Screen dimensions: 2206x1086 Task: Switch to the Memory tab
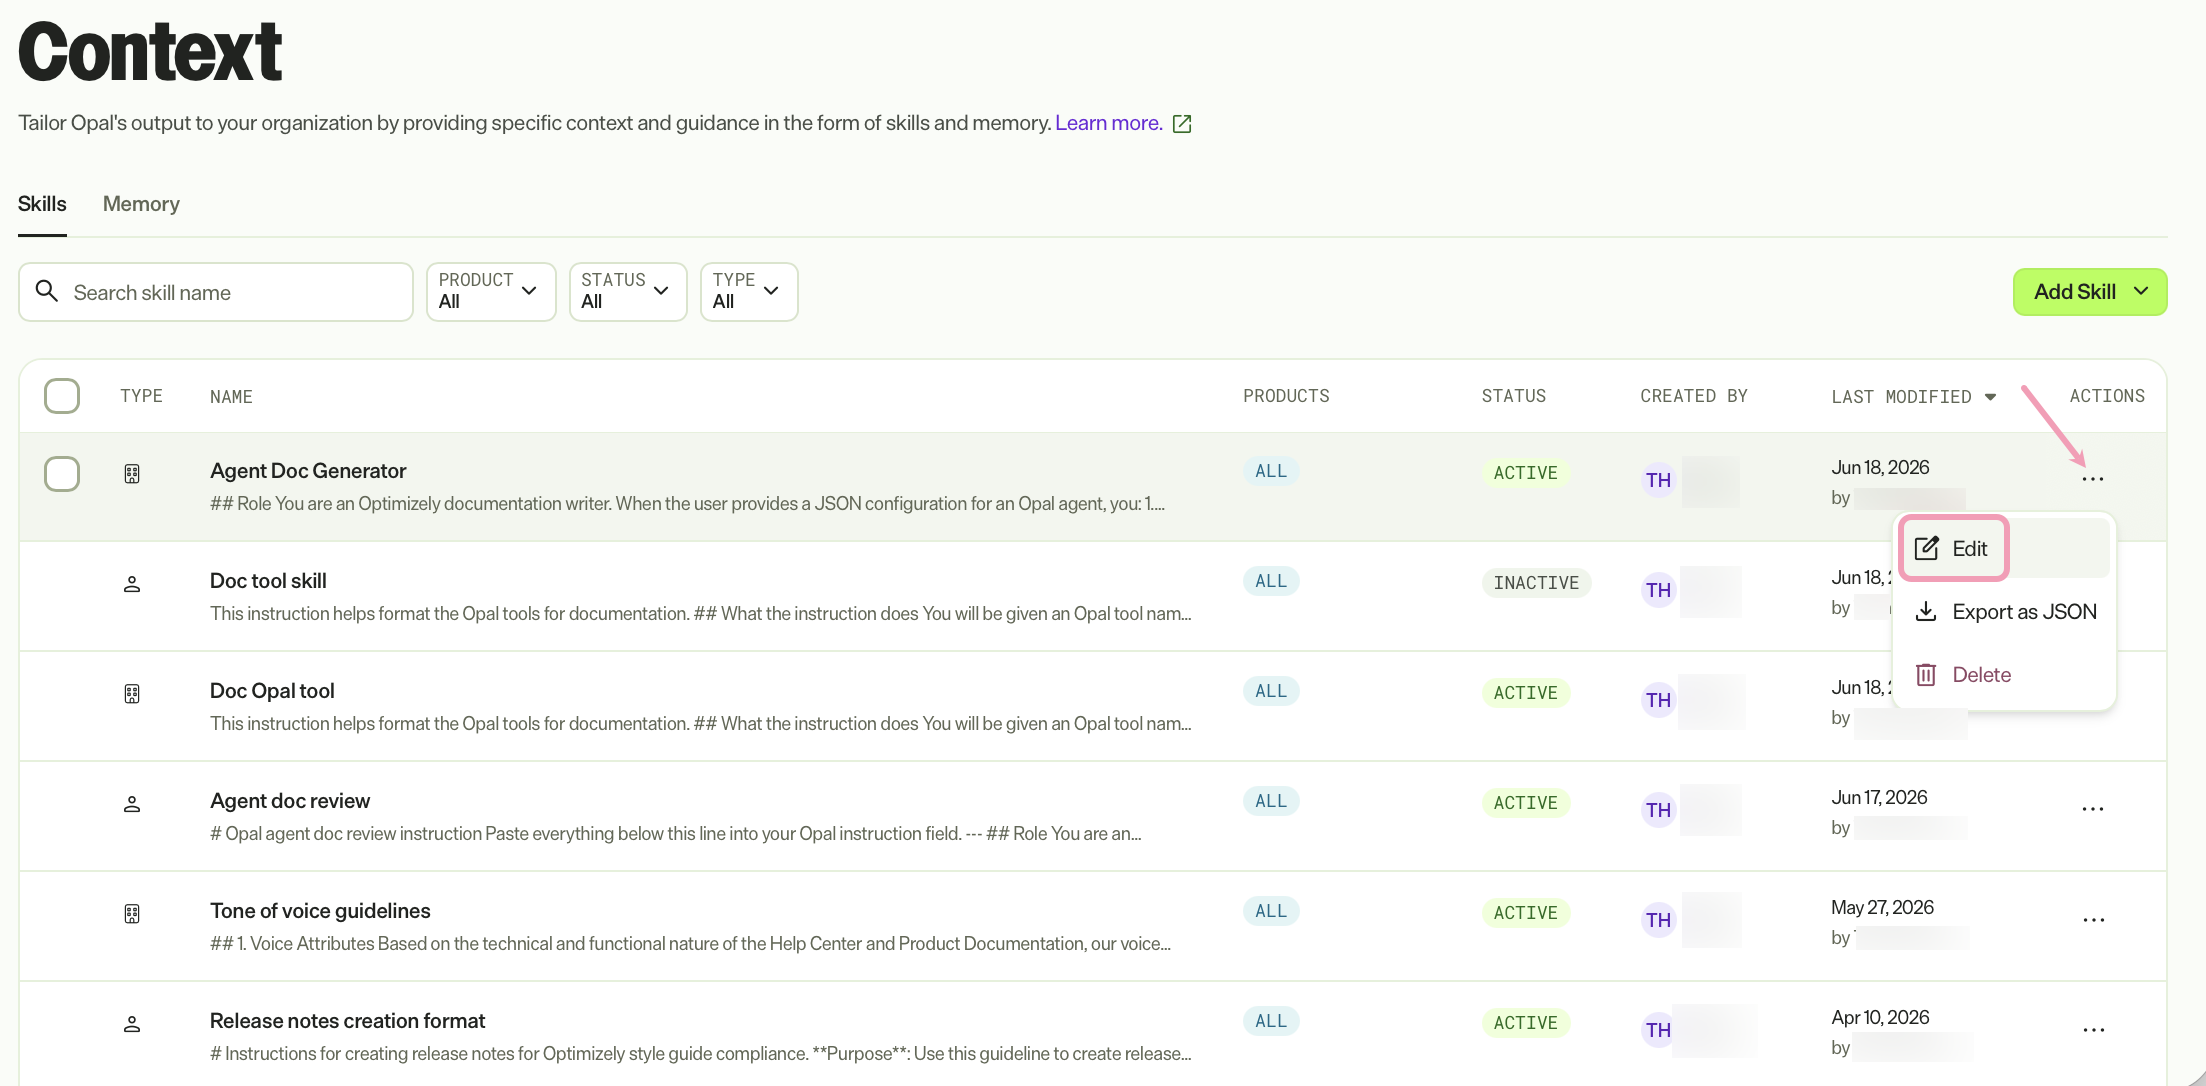click(x=141, y=204)
